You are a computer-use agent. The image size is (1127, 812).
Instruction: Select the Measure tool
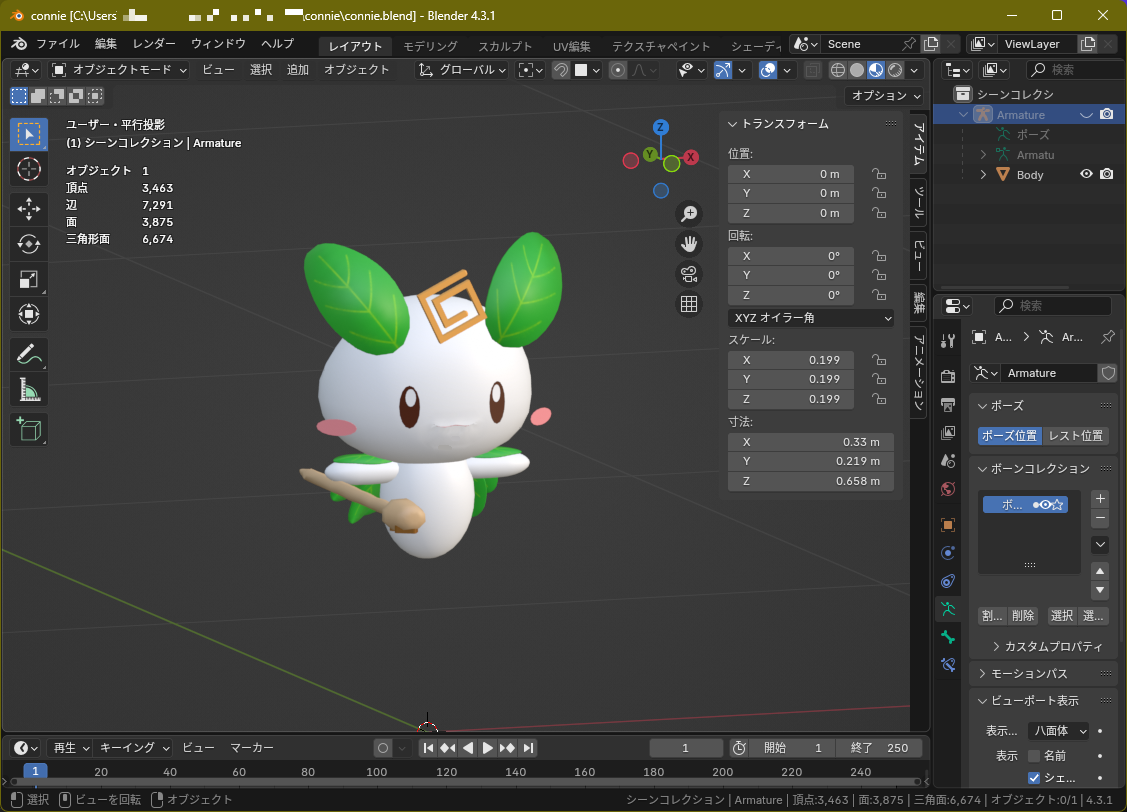[29, 389]
